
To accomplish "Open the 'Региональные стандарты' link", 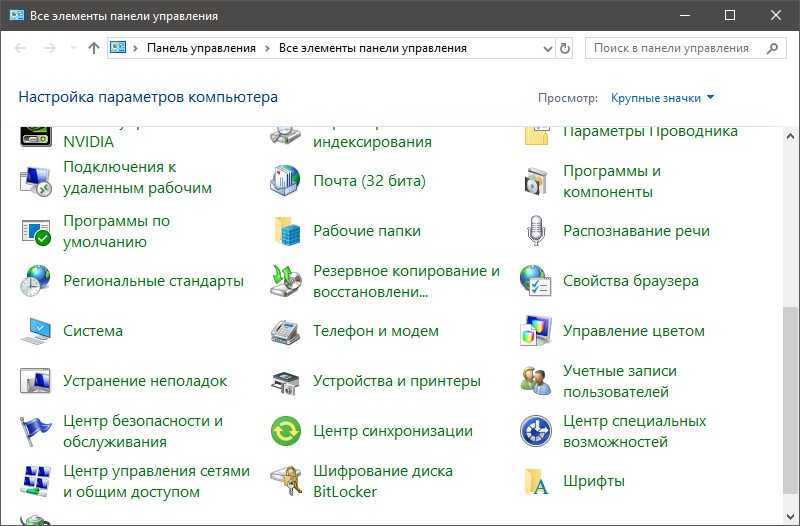I will pos(153,281).
